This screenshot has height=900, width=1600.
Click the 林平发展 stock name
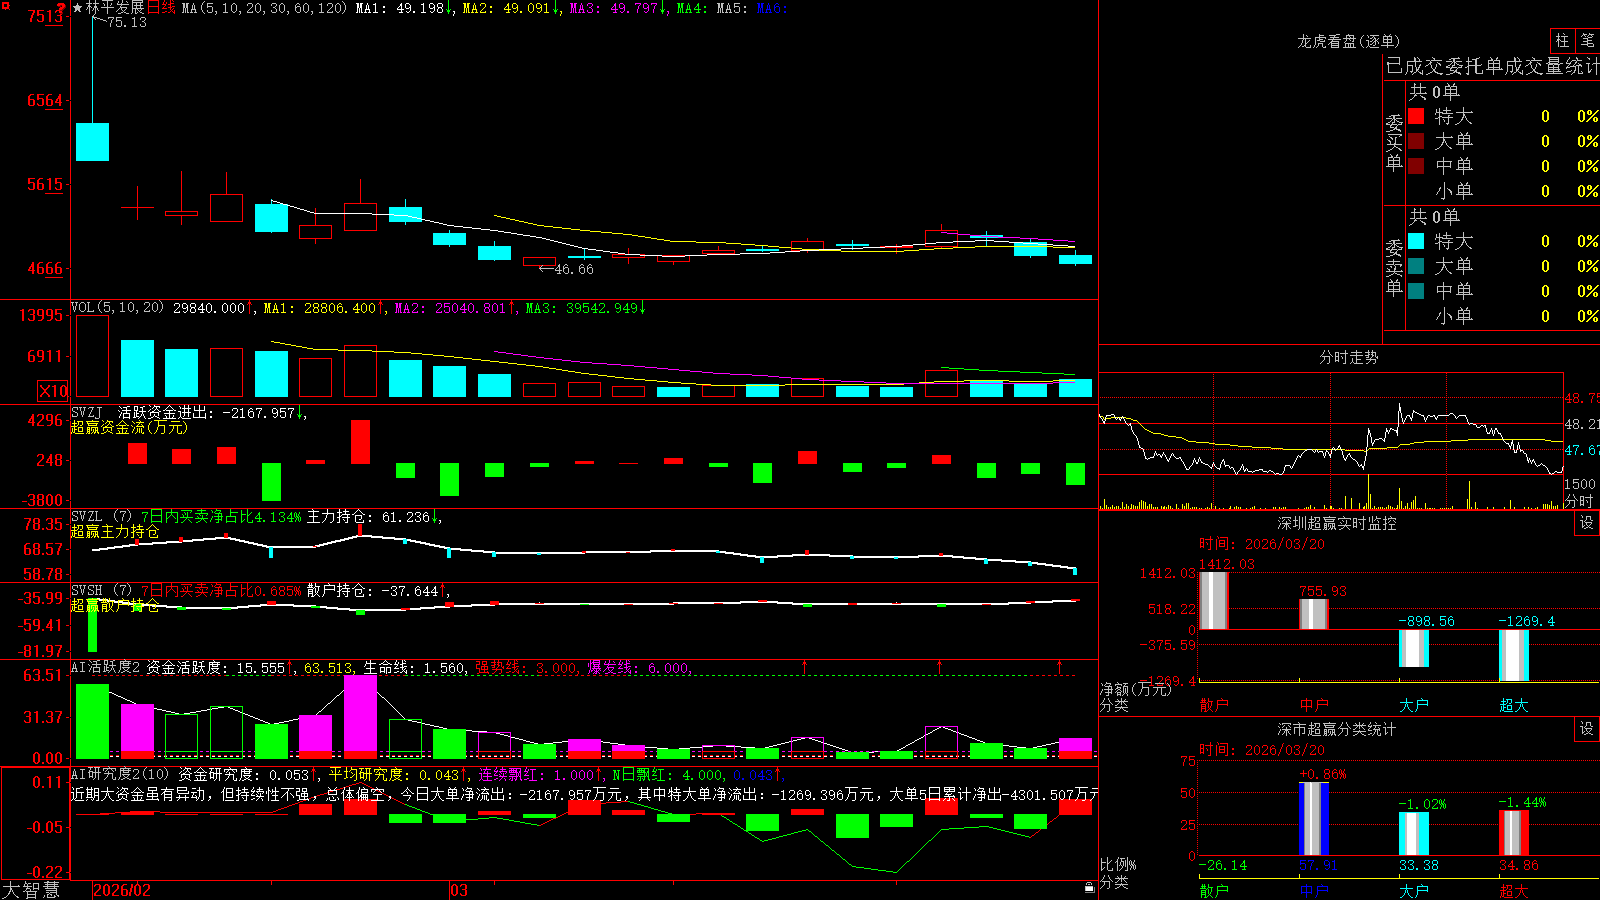(115, 8)
